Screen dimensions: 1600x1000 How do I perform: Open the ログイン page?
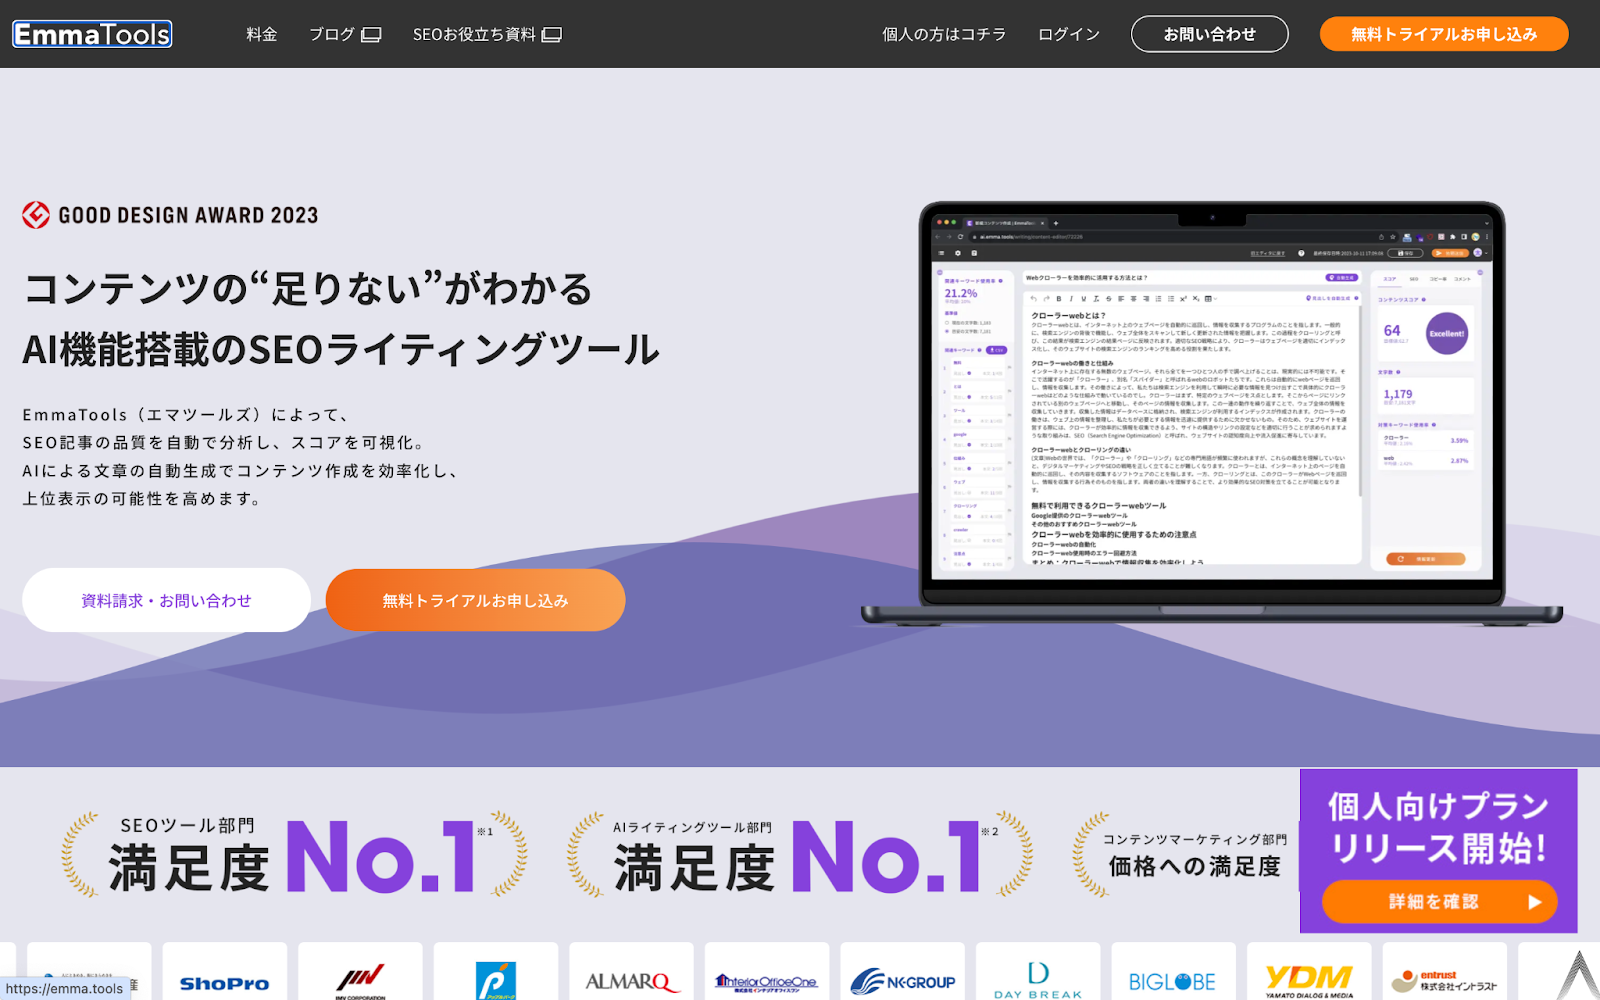point(1069,34)
